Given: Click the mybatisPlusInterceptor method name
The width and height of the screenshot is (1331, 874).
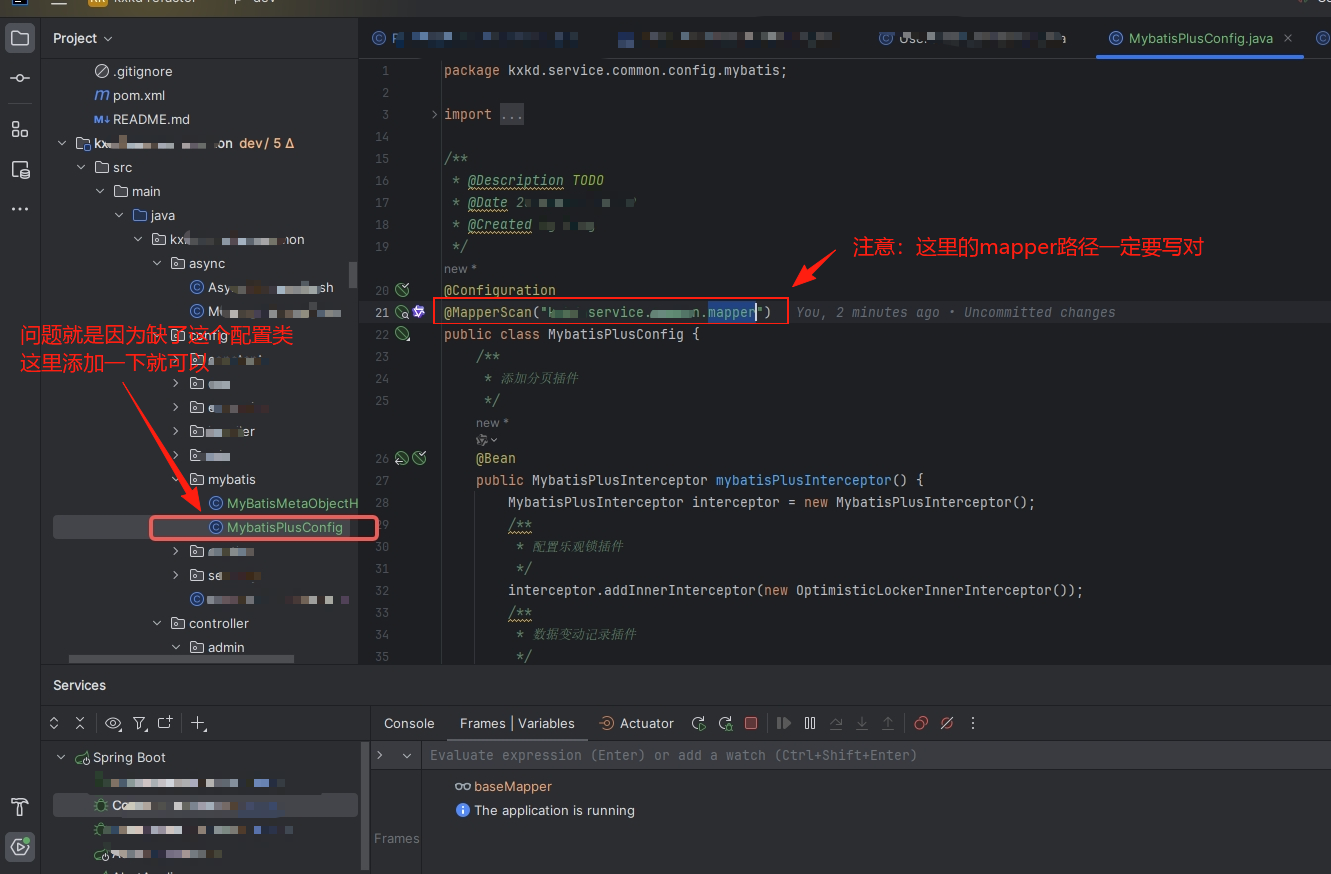Looking at the screenshot, I should click(803, 480).
